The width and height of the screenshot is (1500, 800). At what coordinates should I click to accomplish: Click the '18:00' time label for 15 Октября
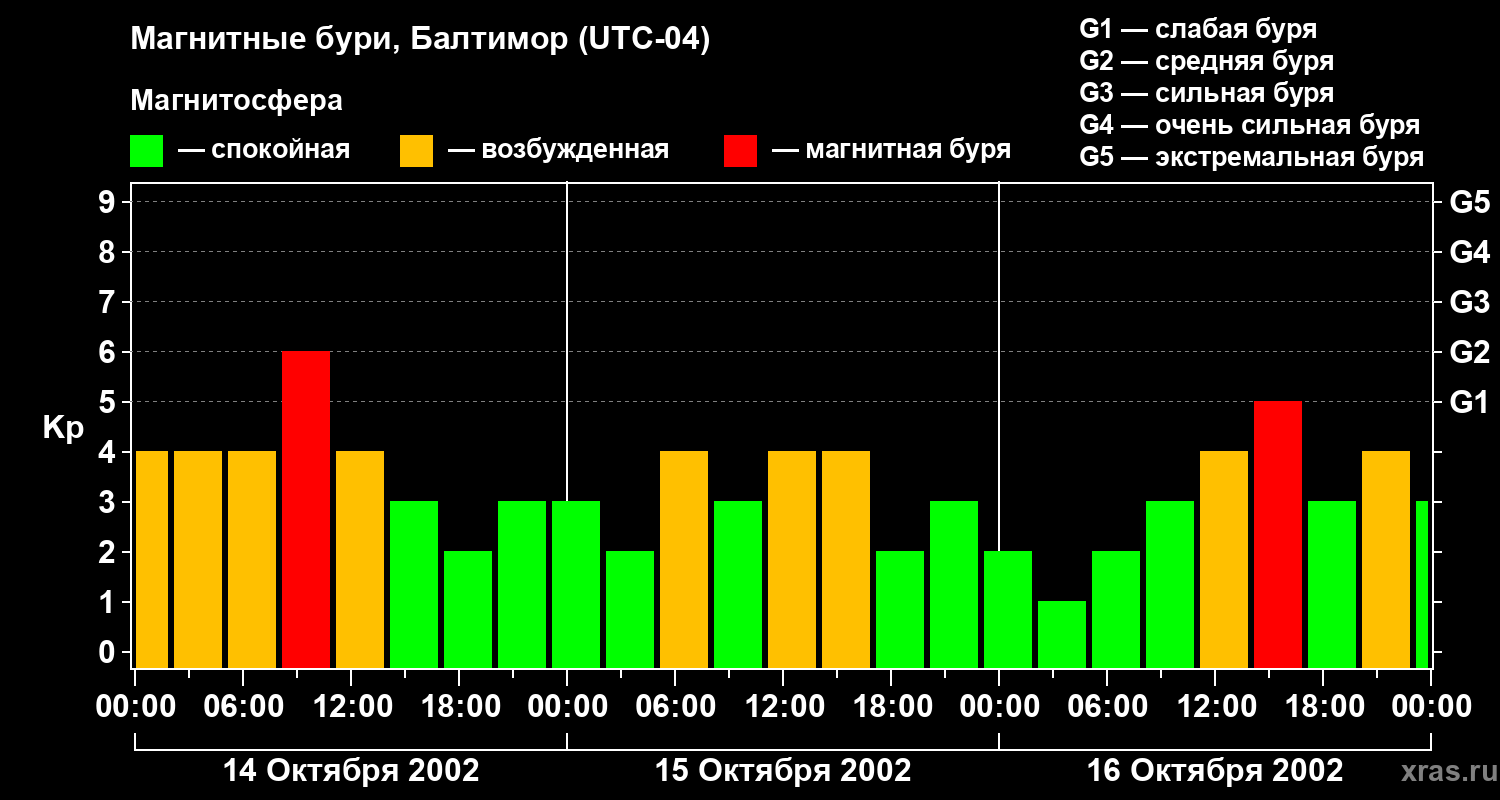tap(891, 706)
